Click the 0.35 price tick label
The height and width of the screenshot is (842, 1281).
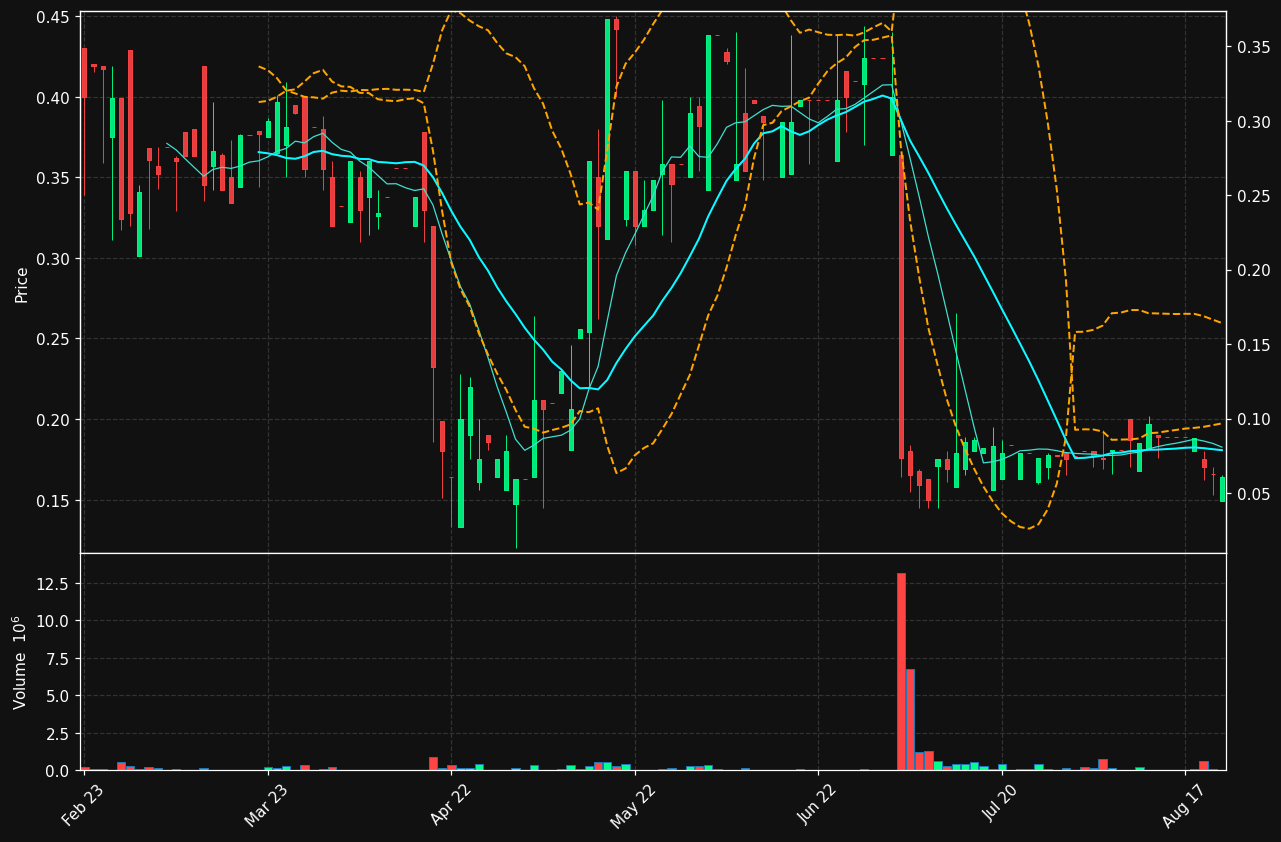click(x=54, y=178)
